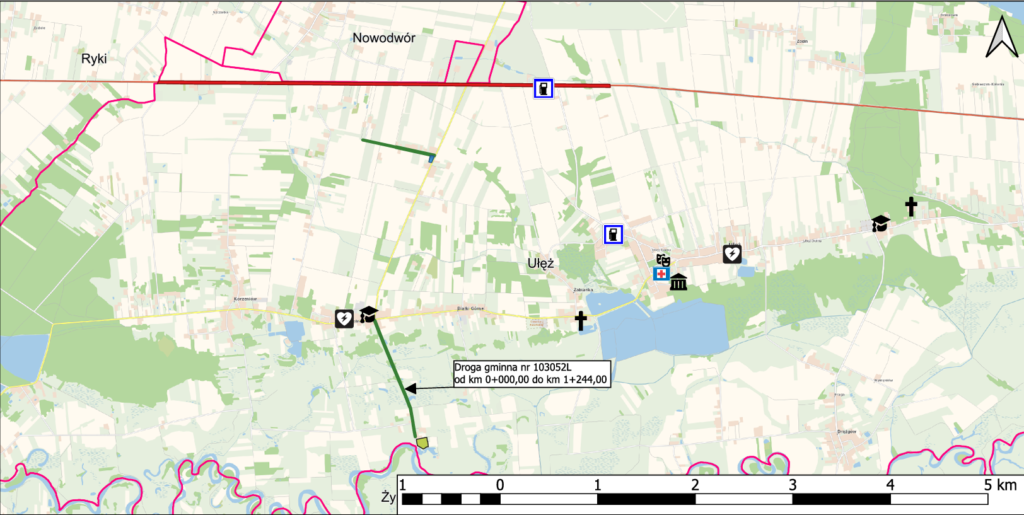Click the Droga gminna nr 103052L label box
Screen dimensions: 1024x515
530,373
